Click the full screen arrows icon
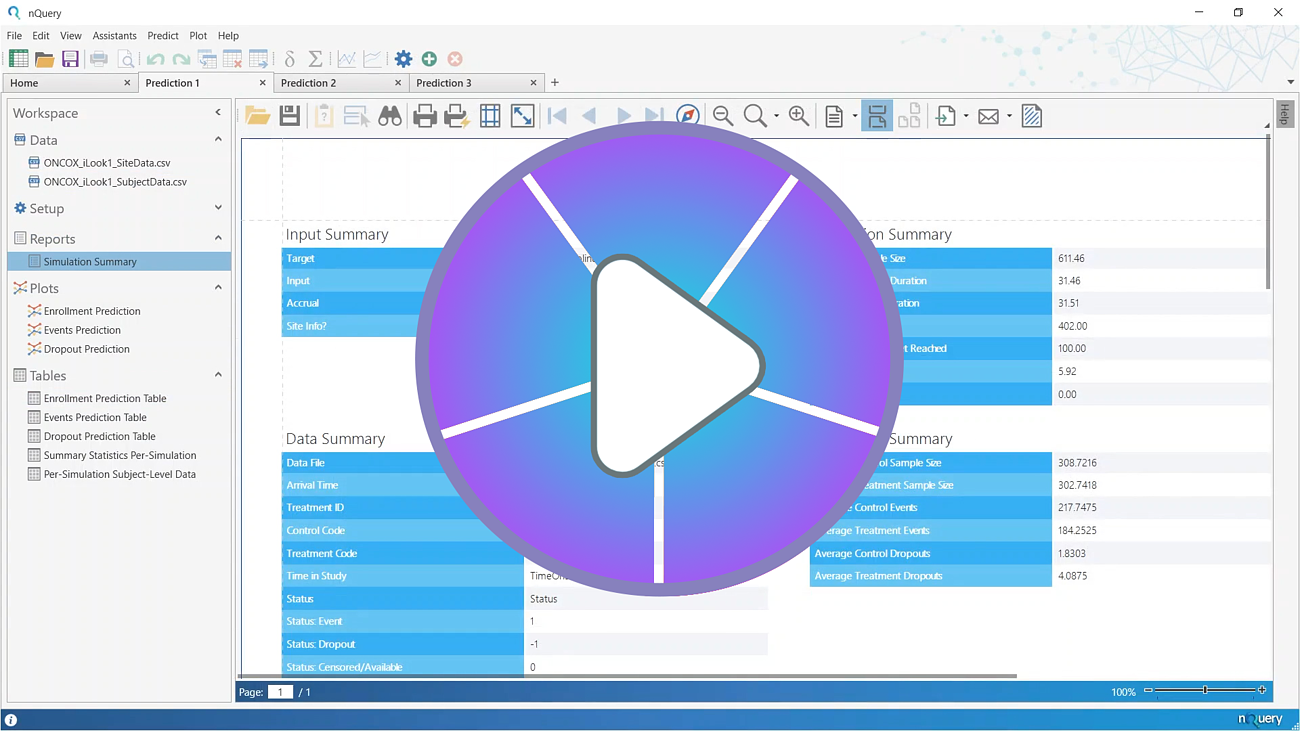Image resolution: width=1300 pixels, height=731 pixels. [x=522, y=117]
